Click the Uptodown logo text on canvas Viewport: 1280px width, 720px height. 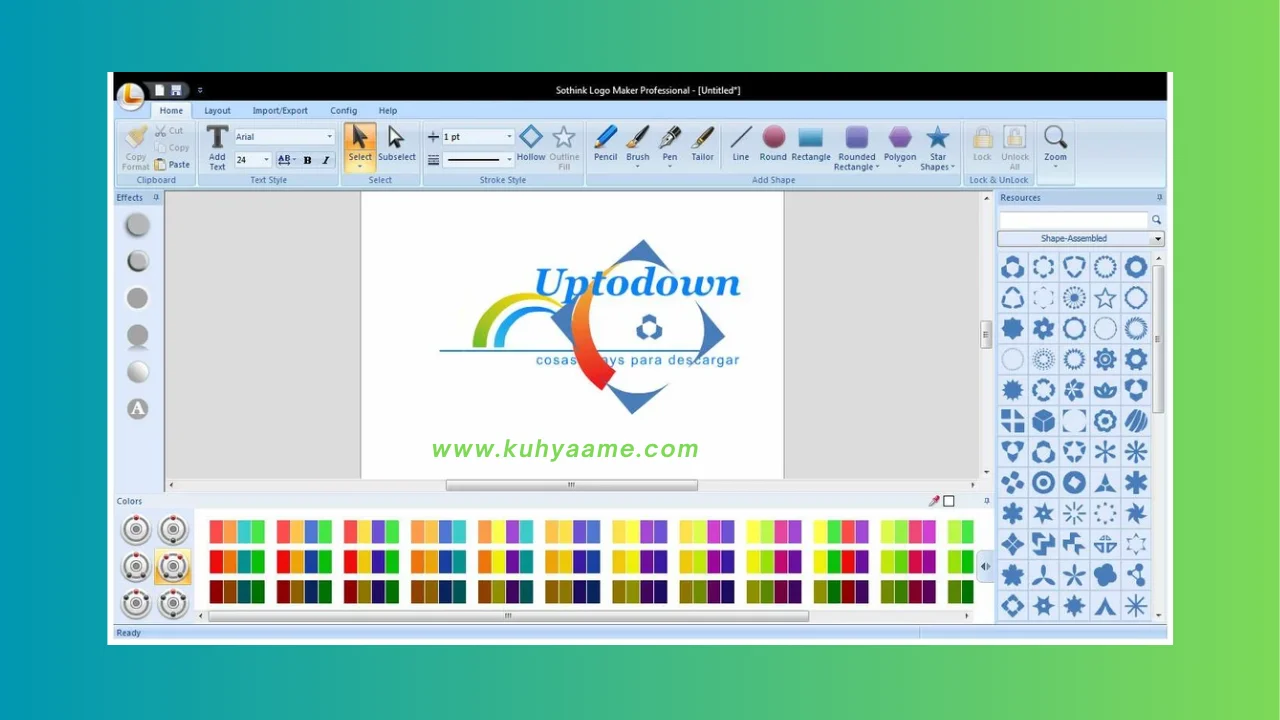(637, 283)
